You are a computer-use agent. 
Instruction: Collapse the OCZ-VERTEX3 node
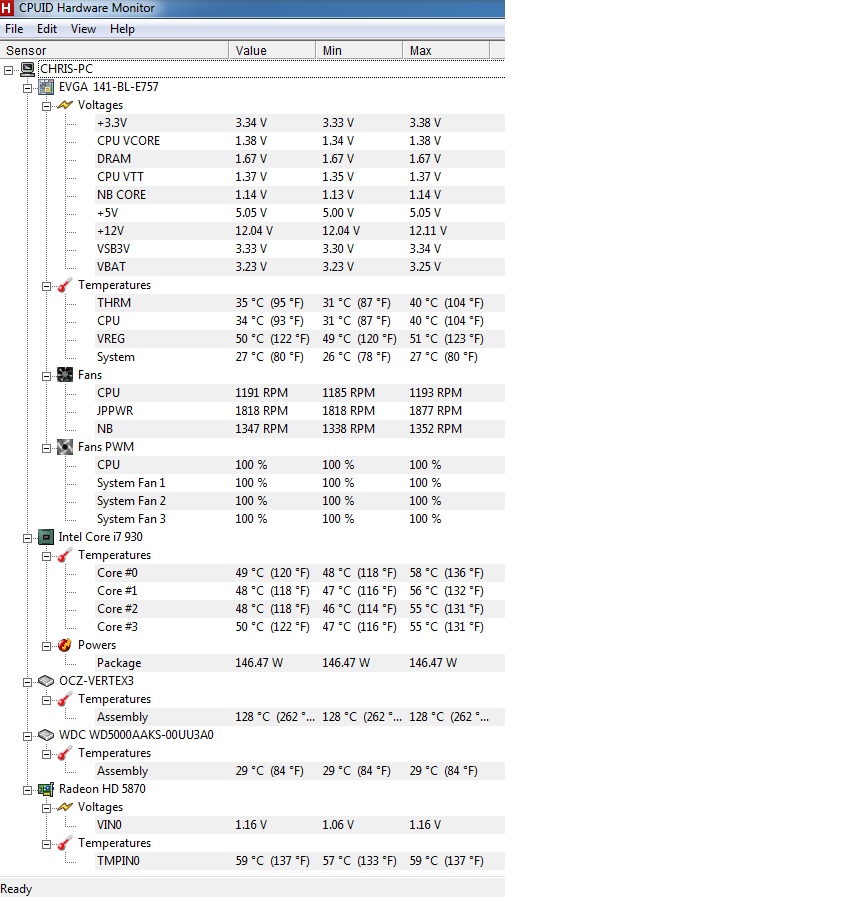[27, 682]
